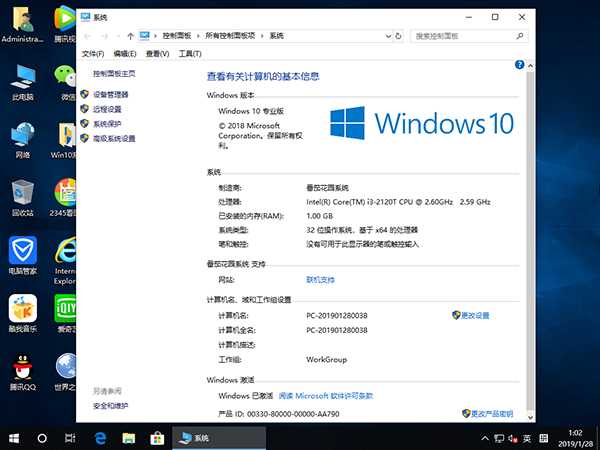Click the blue help question mark icon
Image resolution: width=600 pixels, height=450 pixels.
click(x=519, y=65)
